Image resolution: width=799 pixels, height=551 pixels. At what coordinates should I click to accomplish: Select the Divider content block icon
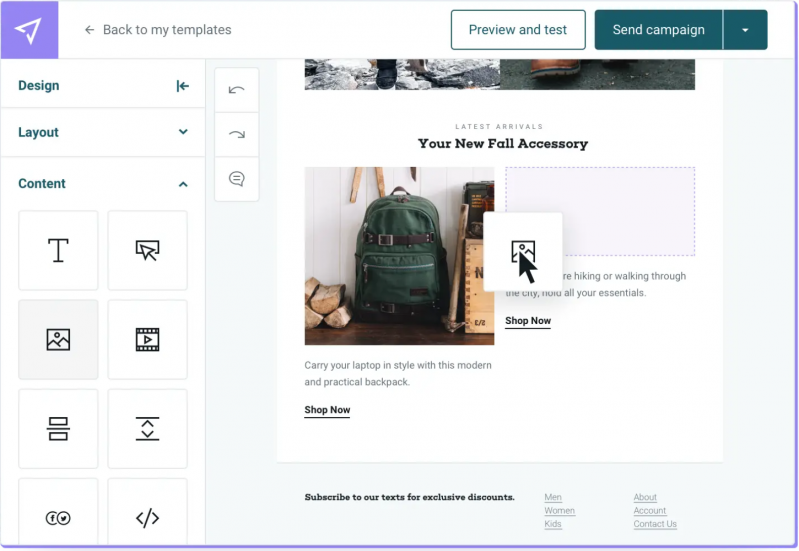coord(58,428)
